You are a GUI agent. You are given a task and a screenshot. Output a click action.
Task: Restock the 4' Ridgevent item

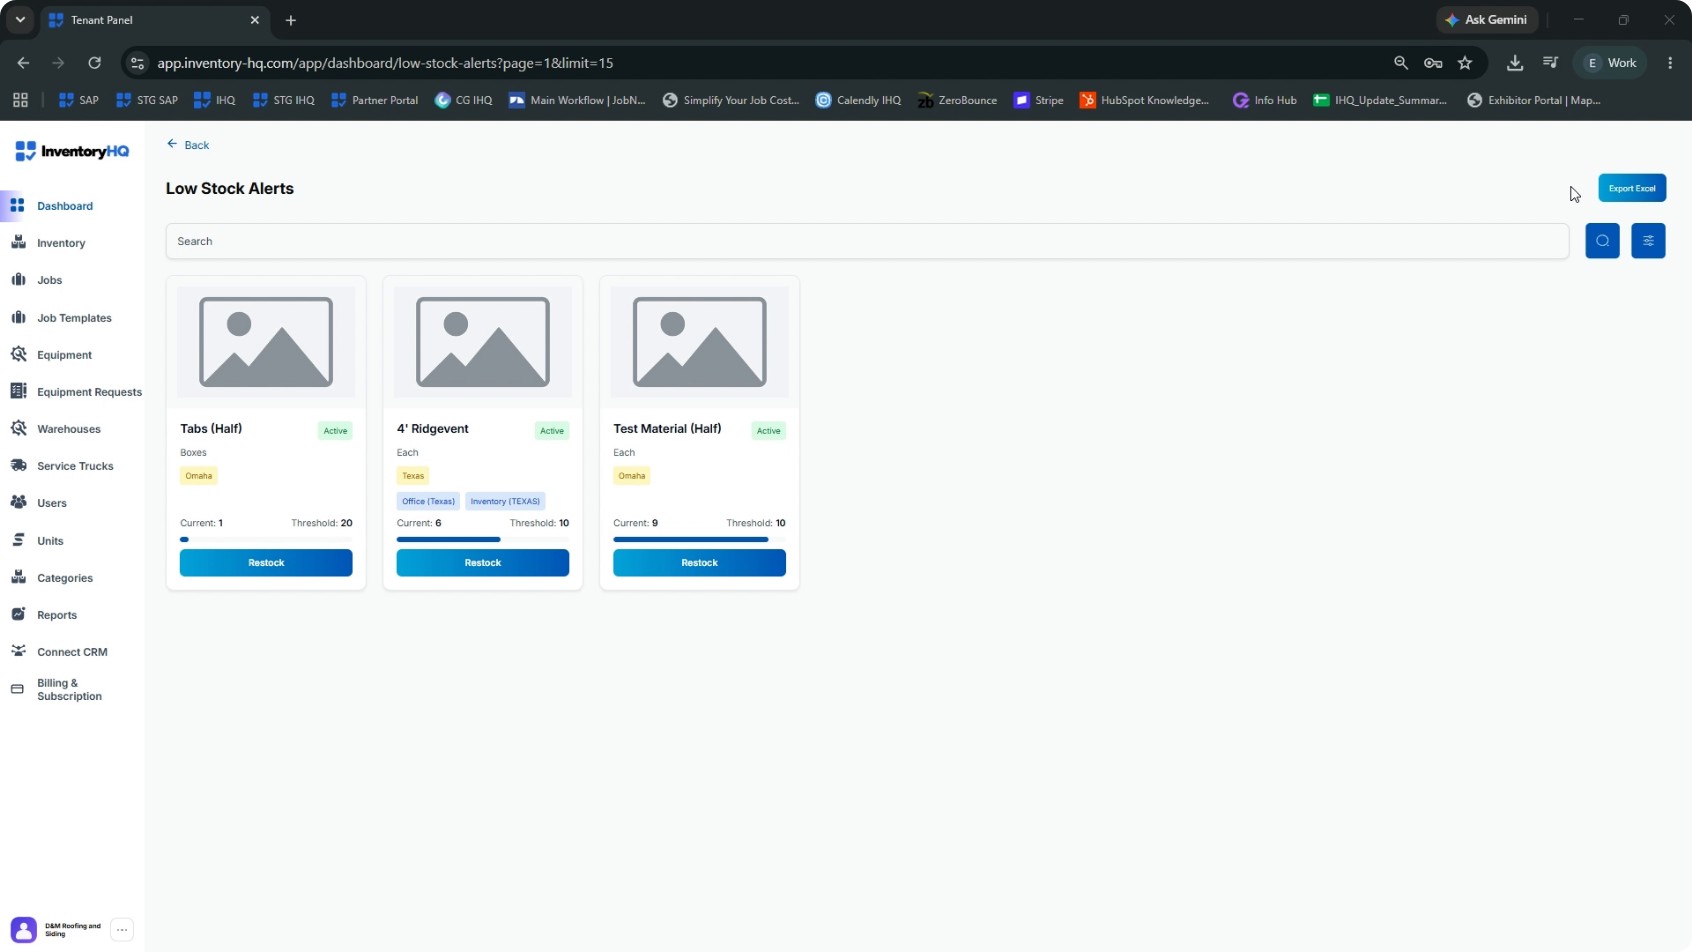click(x=483, y=563)
